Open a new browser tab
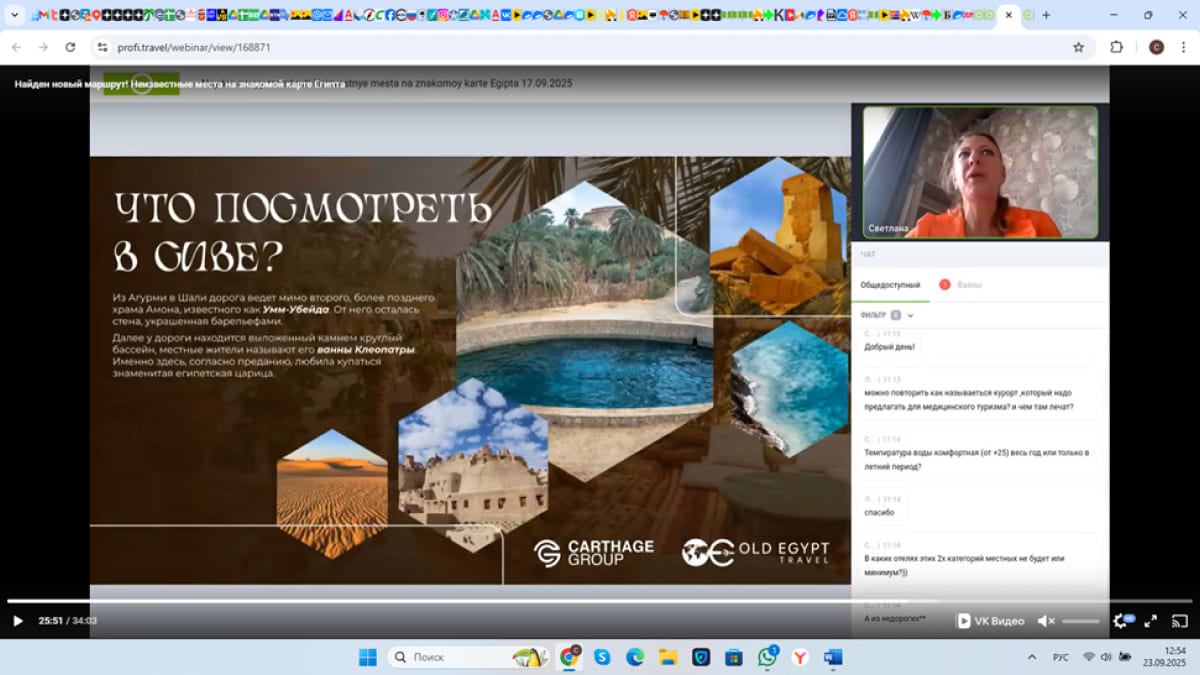The width and height of the screenshot is (1200, 675). point(1046,15)
